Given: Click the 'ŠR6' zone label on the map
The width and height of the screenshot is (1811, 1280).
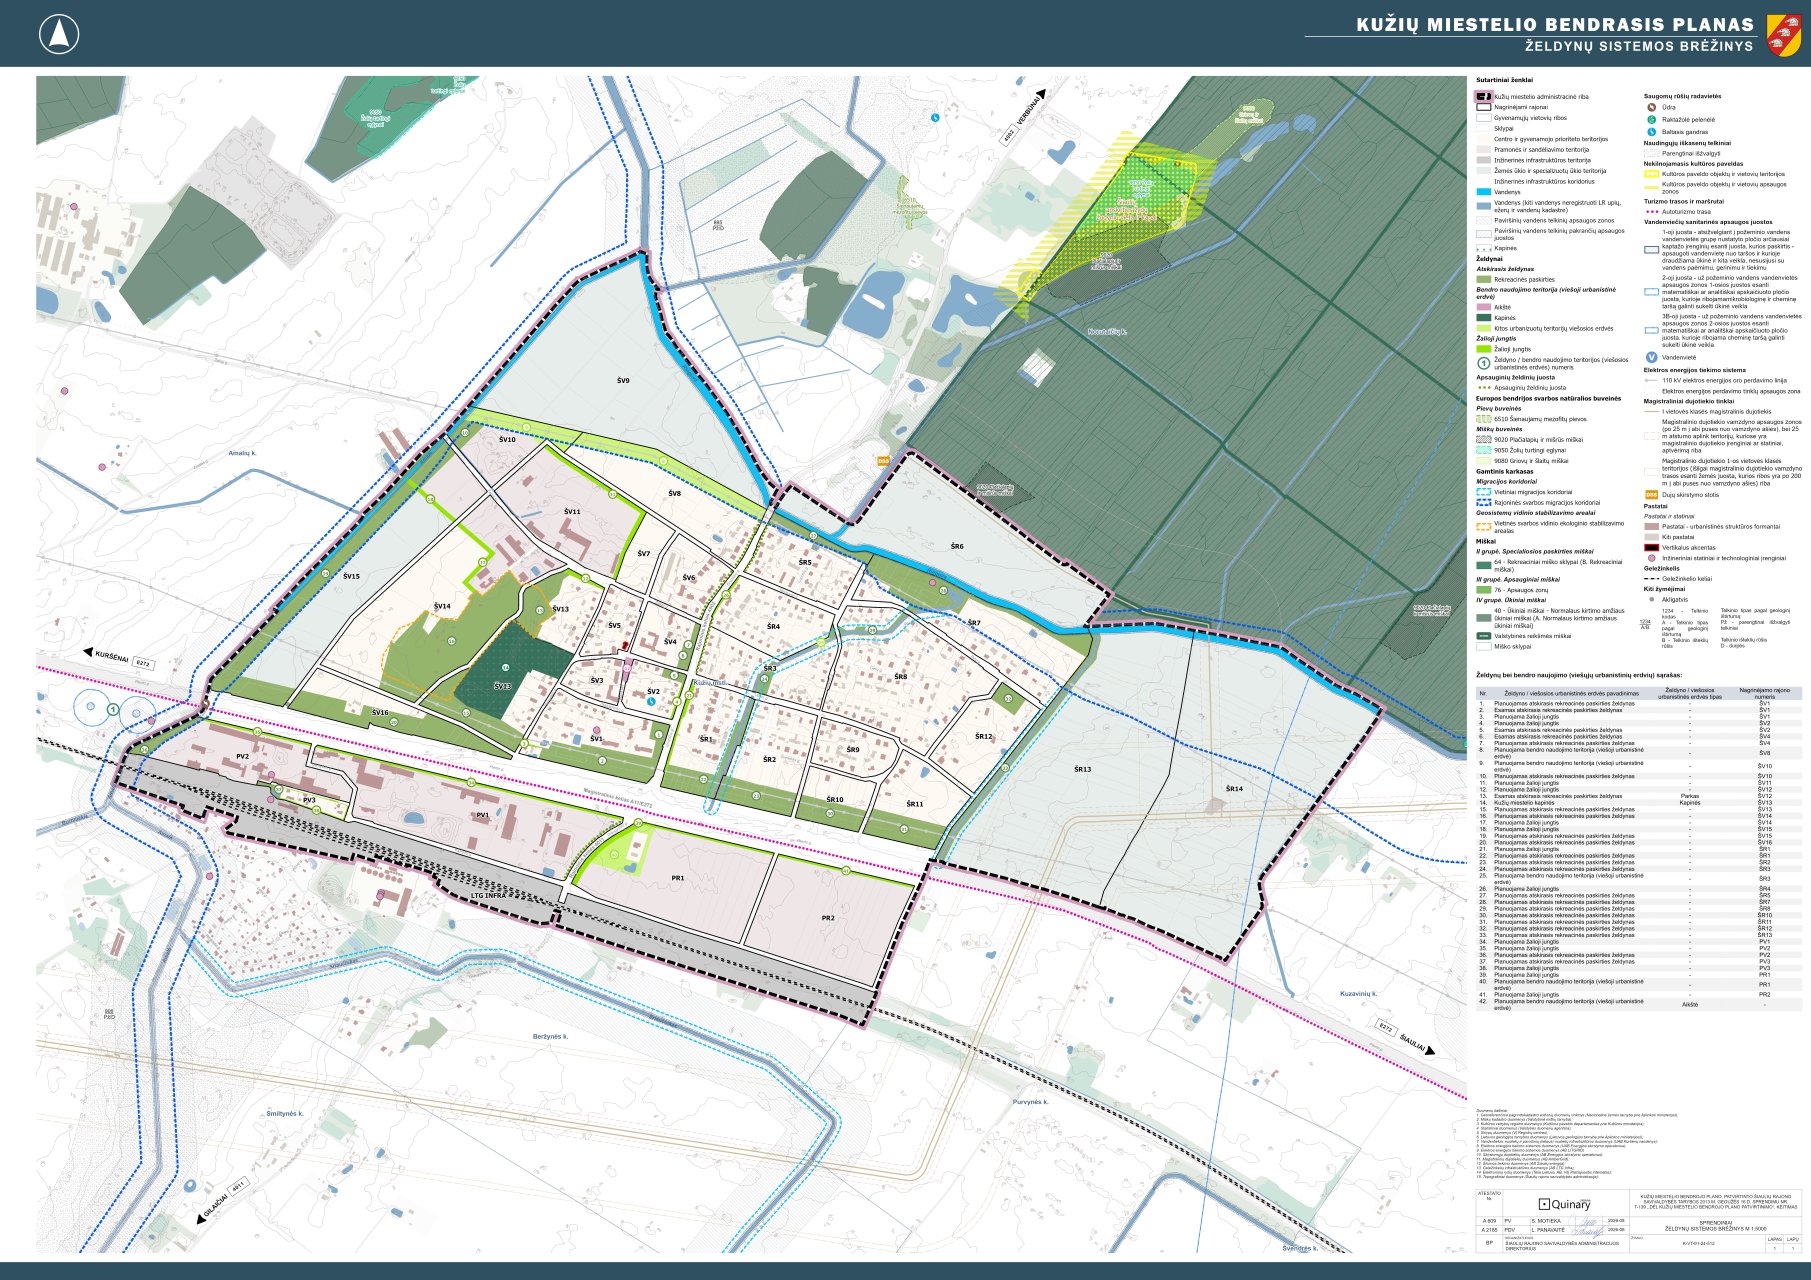Looking at the screenshot, I should [957, 546].
